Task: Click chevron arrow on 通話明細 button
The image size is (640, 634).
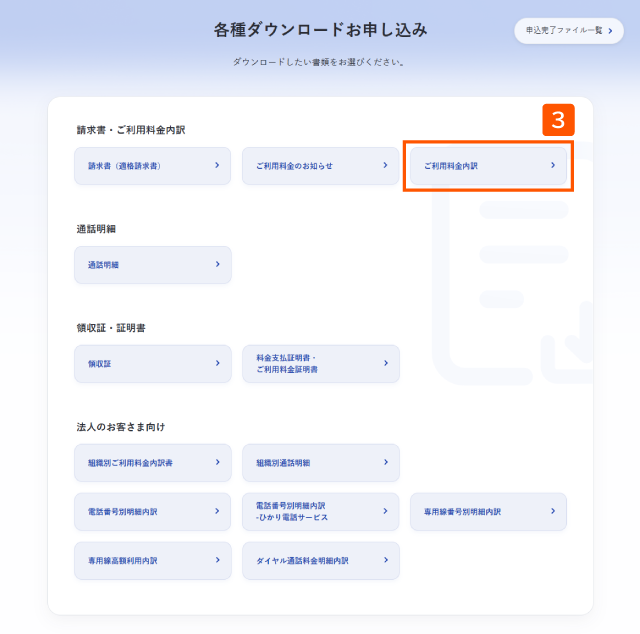Action: coord(218,264)
